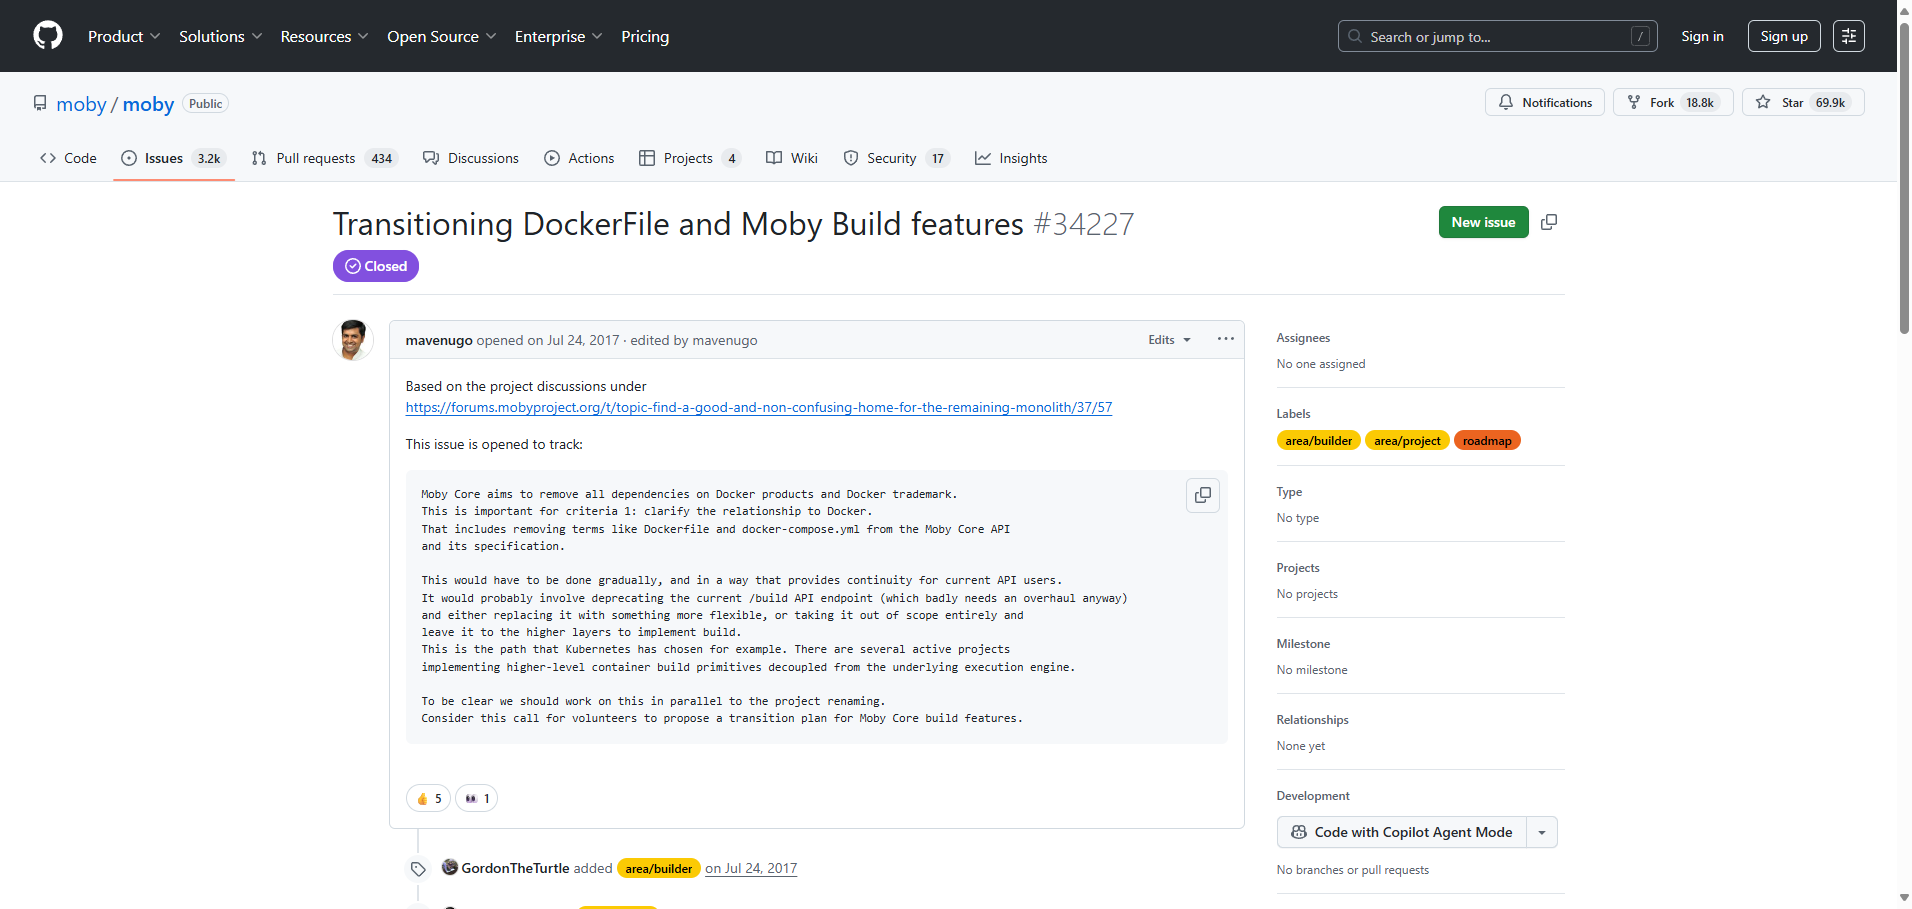Click the area/builder label in the timeline event
The height and width of the screenshot is (909, 1912).
click(659, 868)
